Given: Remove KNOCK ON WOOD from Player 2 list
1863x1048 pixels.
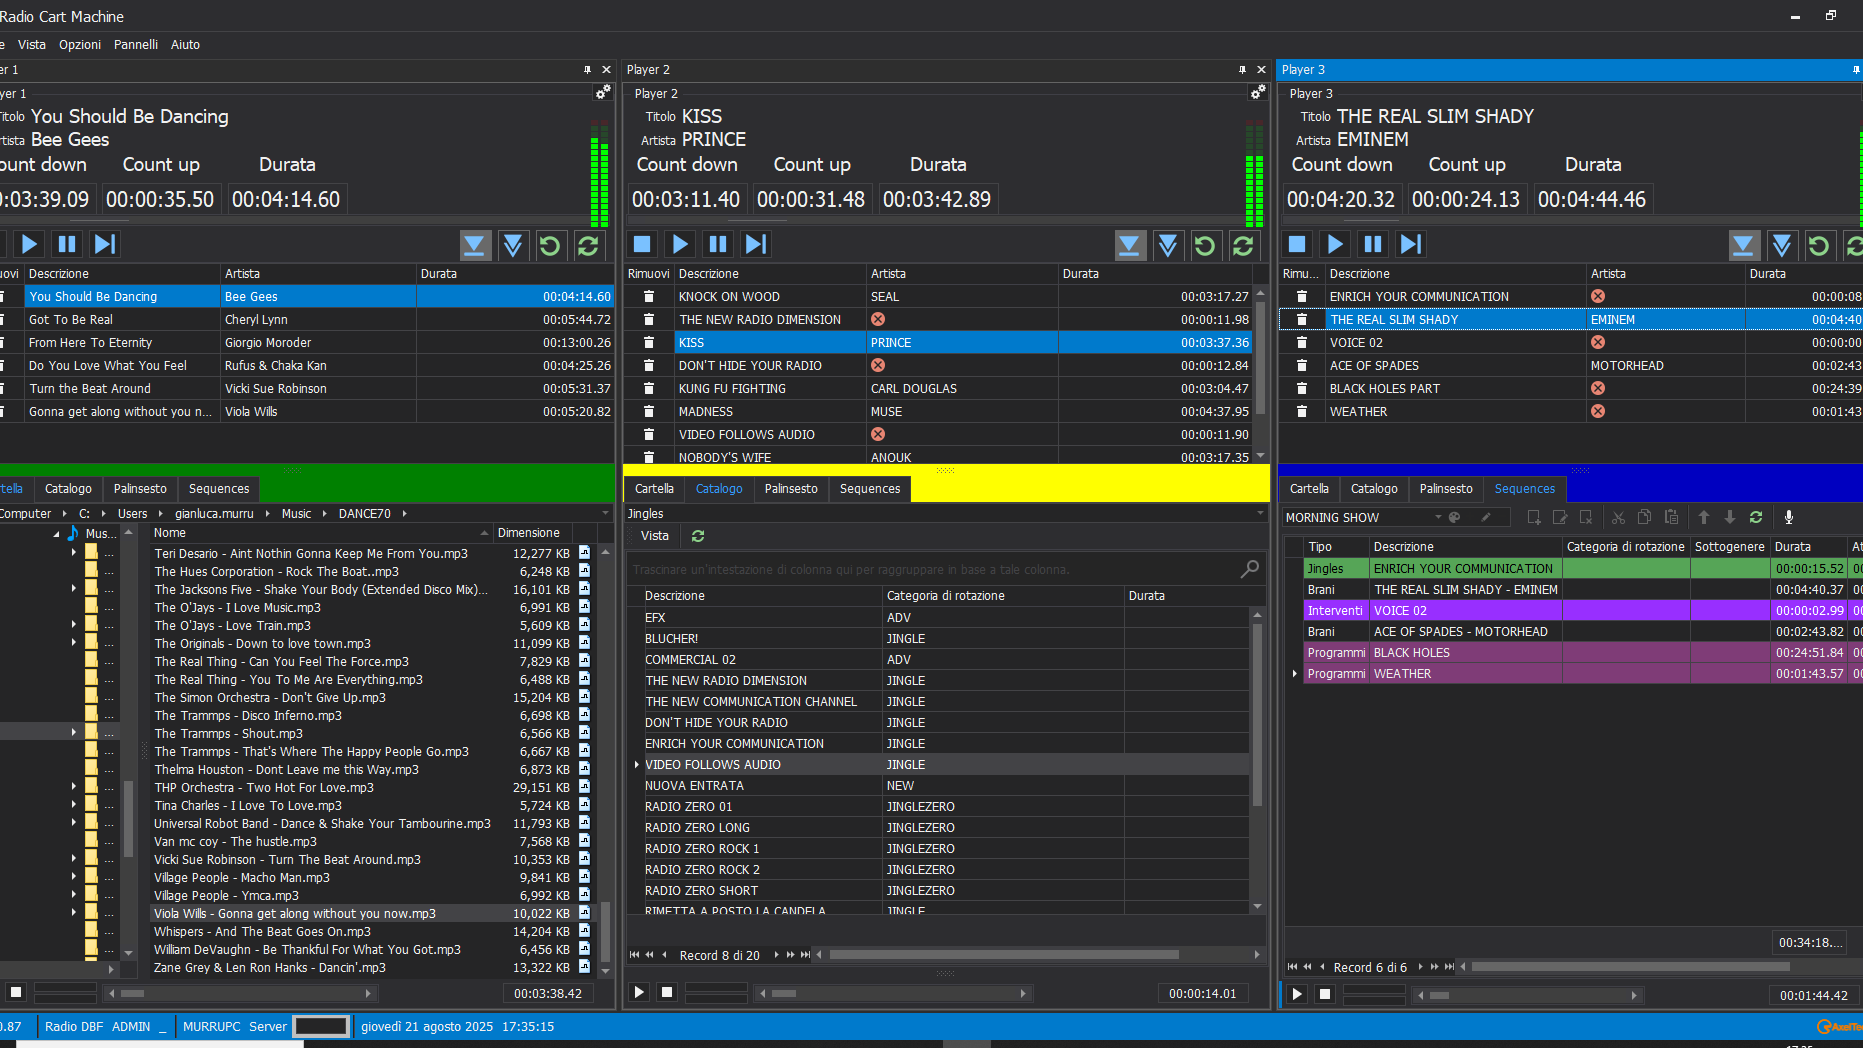Looking at the screenshot, I should [x=649, y=296].
